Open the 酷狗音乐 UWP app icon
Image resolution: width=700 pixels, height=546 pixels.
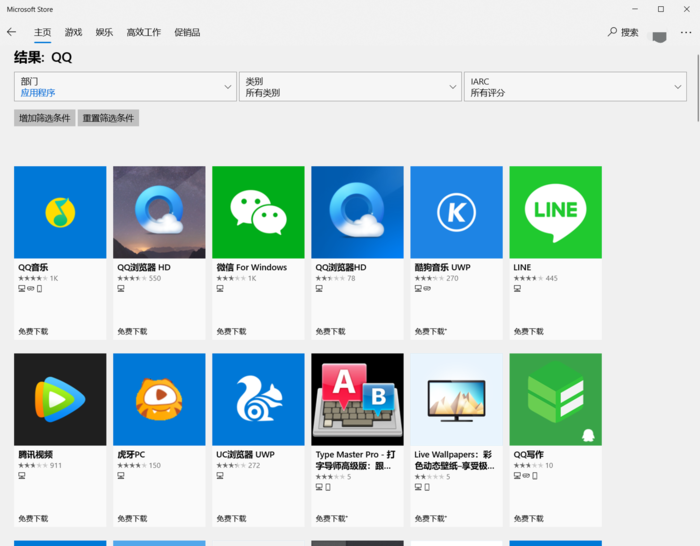pyautogui.click(x=456, y=212)
